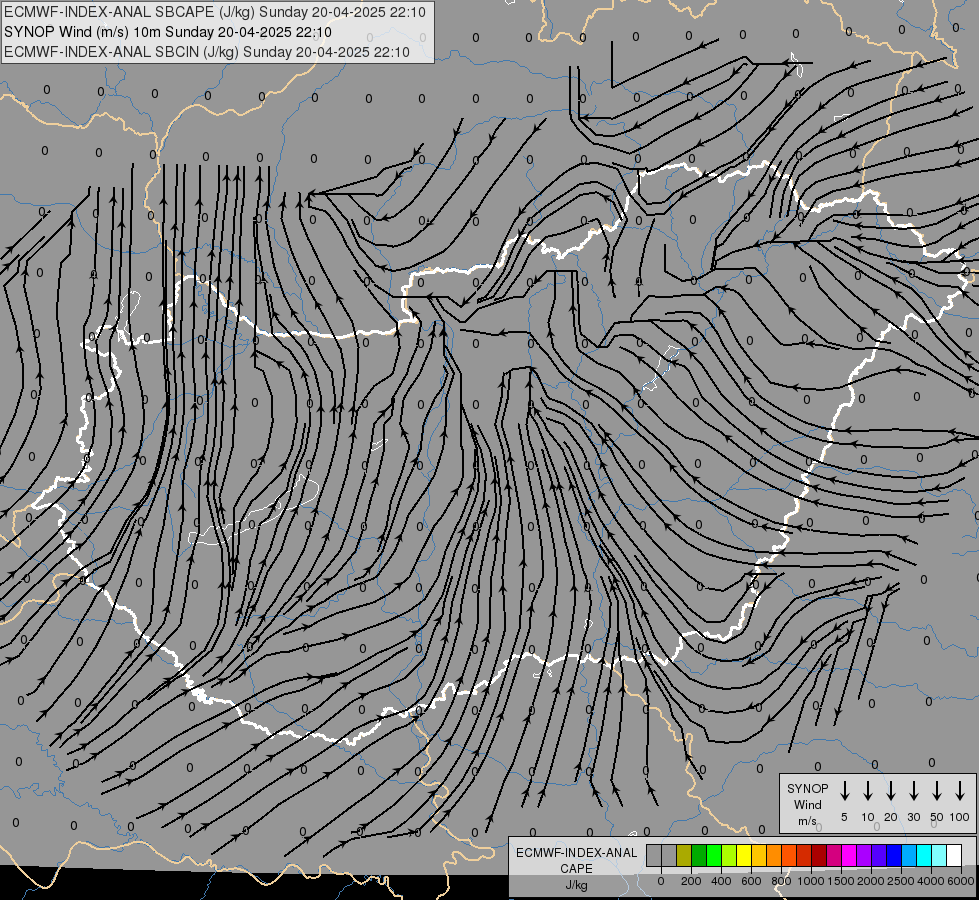The width and height of the screenshot is (979, 900).
Task: Pick the pink-magenta swatch left of the 1500 tick
Action: pyautogui.click(x=834, y=855)
